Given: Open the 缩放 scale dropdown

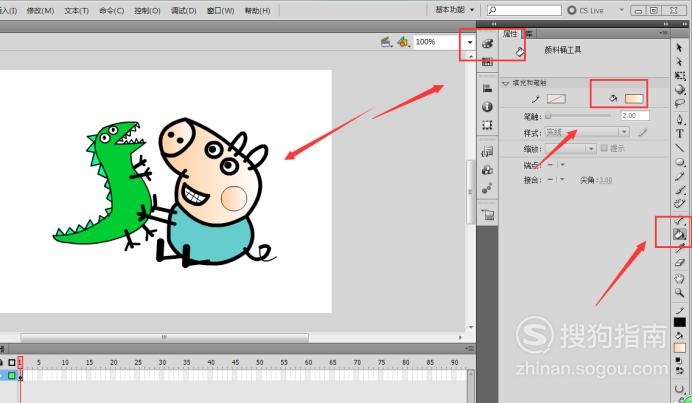Looking at the screenshot, I should click(571, 149).
